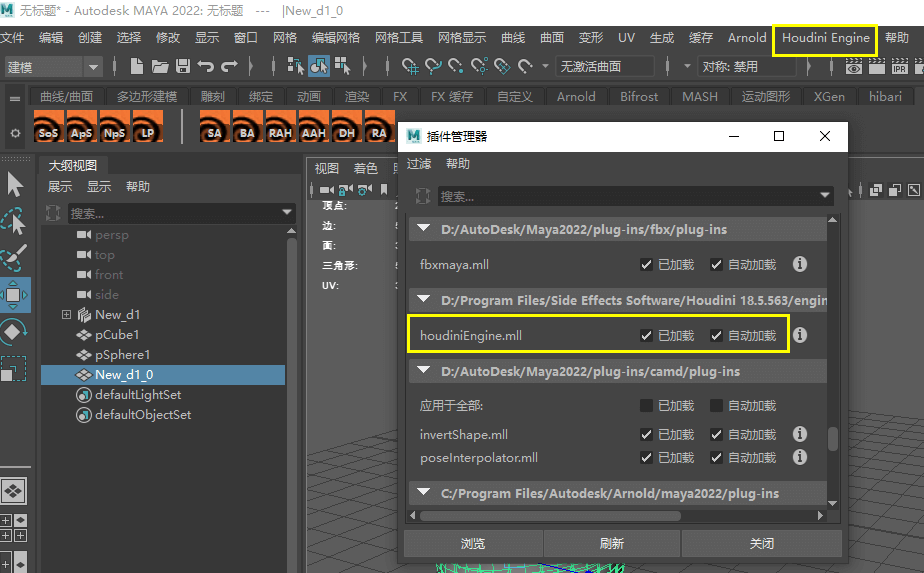Activate the Move tool in toolbox
Viewport: 924px width, 573px height.
(14, 295)
